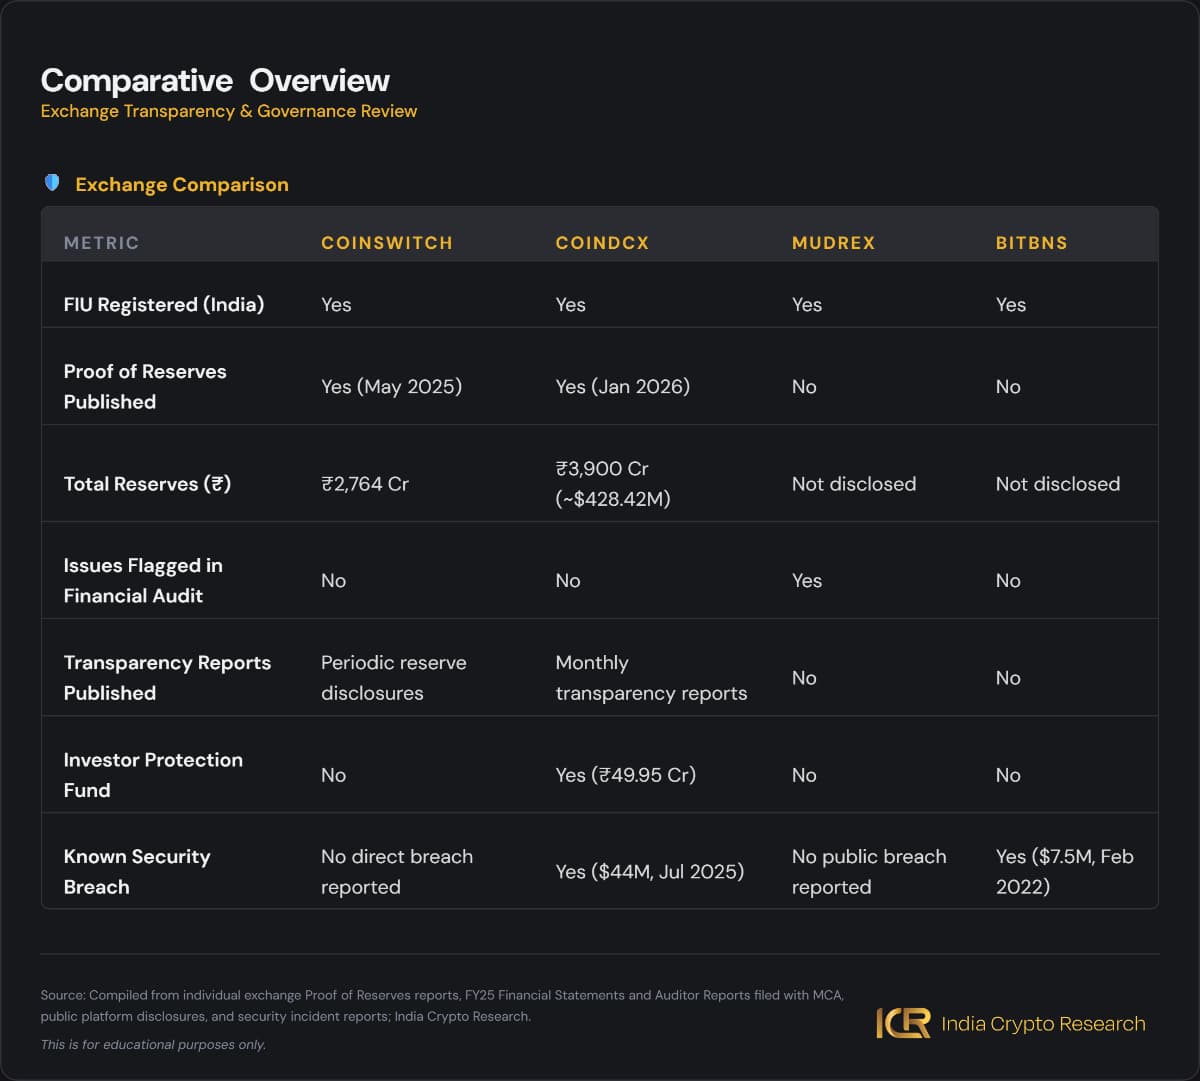Click the METRIC column header
This screenshot has height=1081, width=1200.
[101, 243]
